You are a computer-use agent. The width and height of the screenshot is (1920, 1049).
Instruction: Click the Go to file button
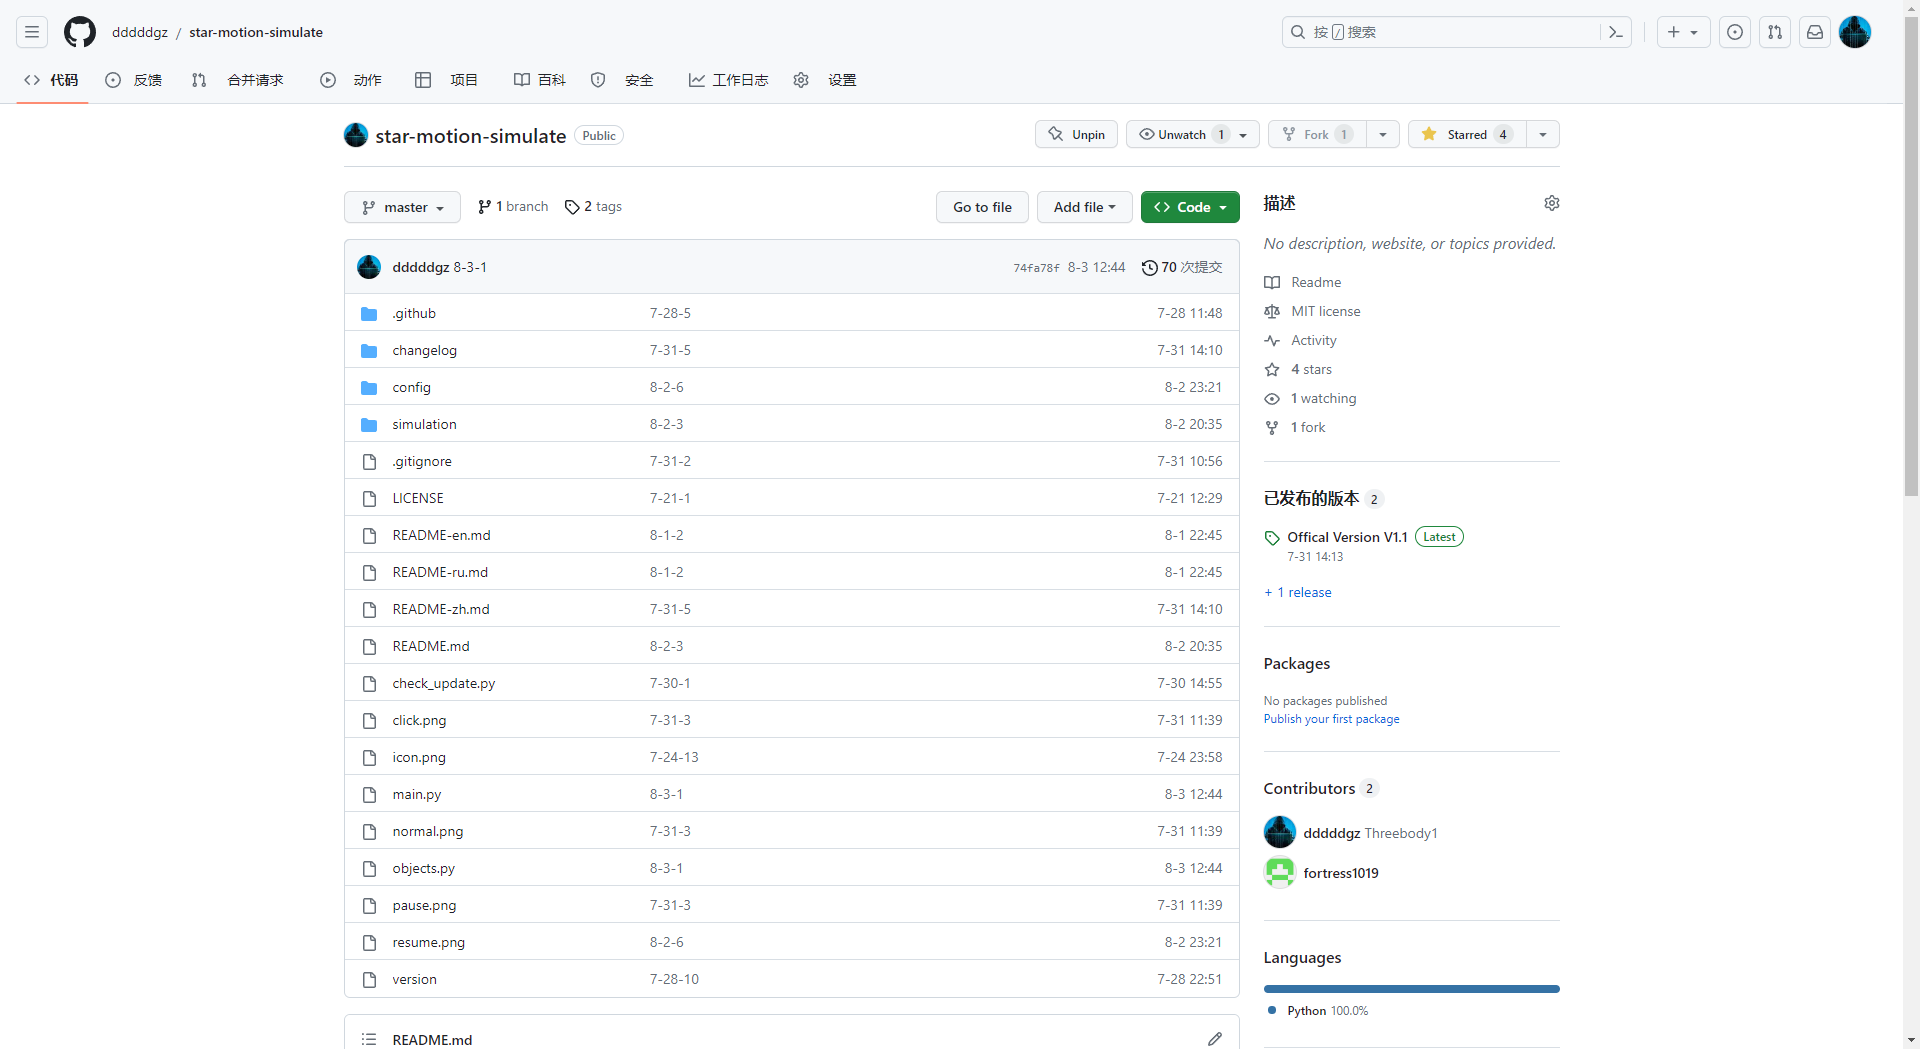(x=982, y=207)
